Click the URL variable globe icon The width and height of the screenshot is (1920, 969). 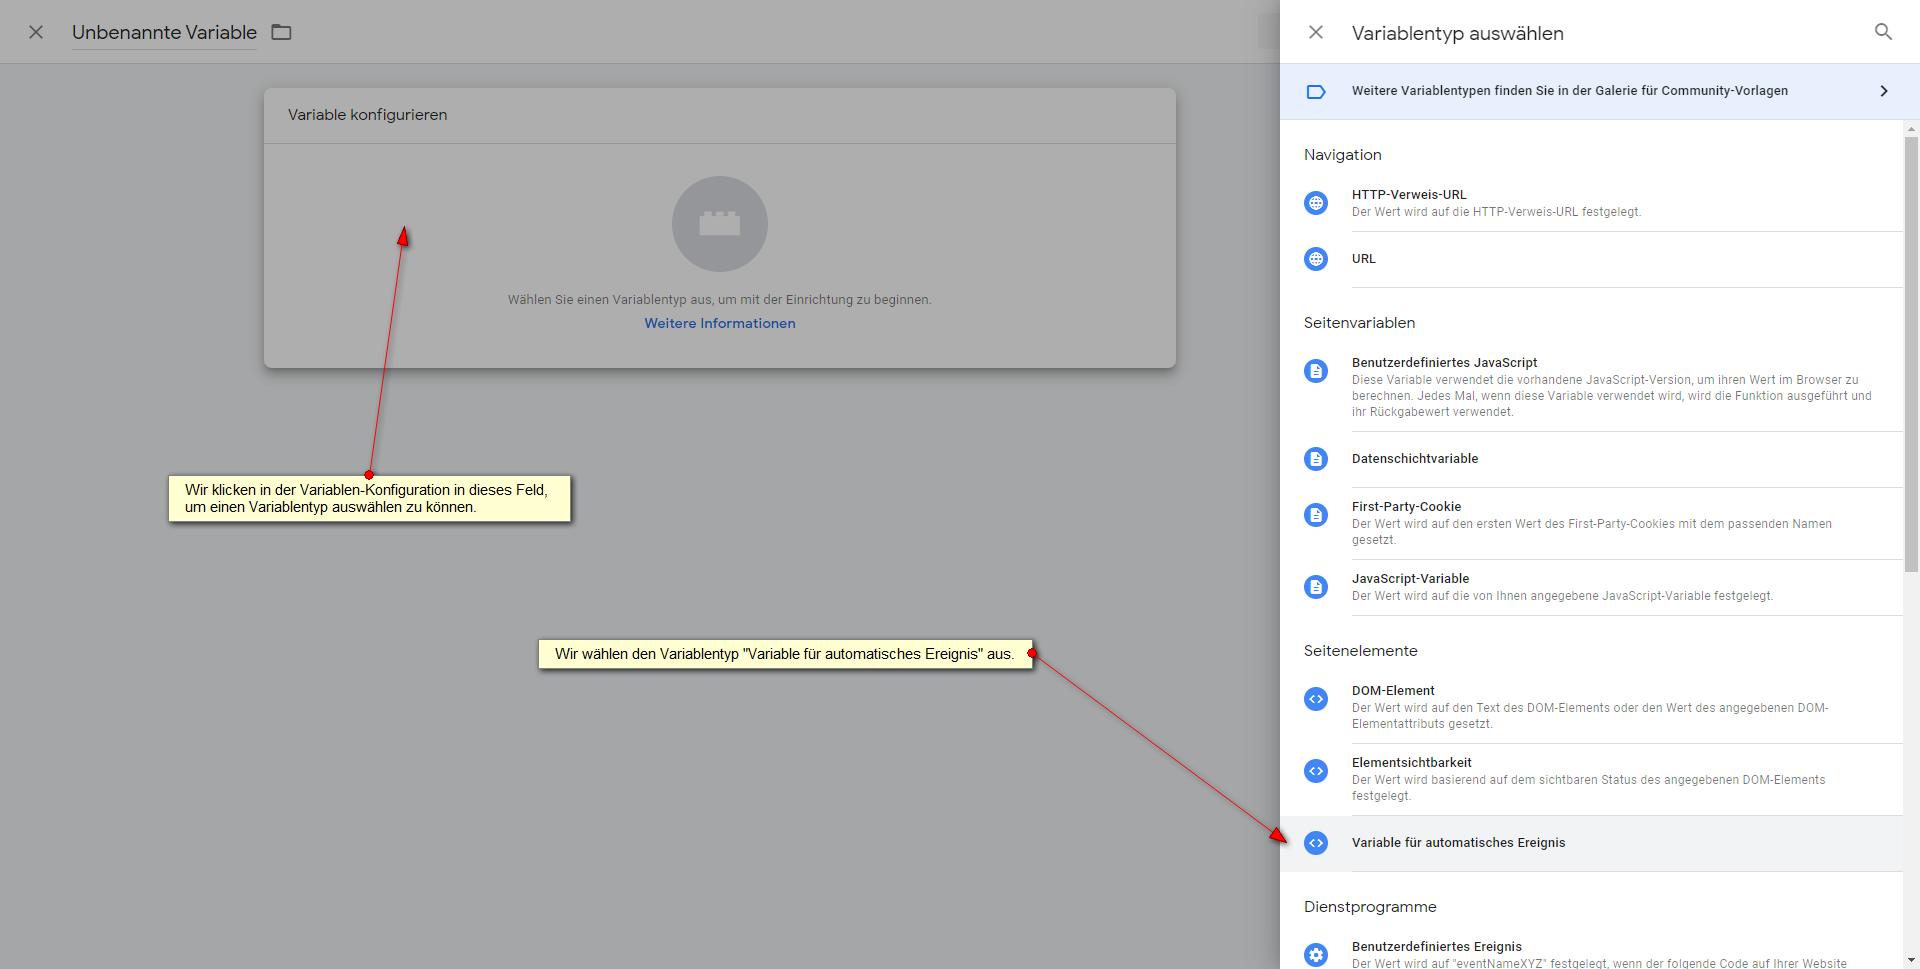[1316, 259]
